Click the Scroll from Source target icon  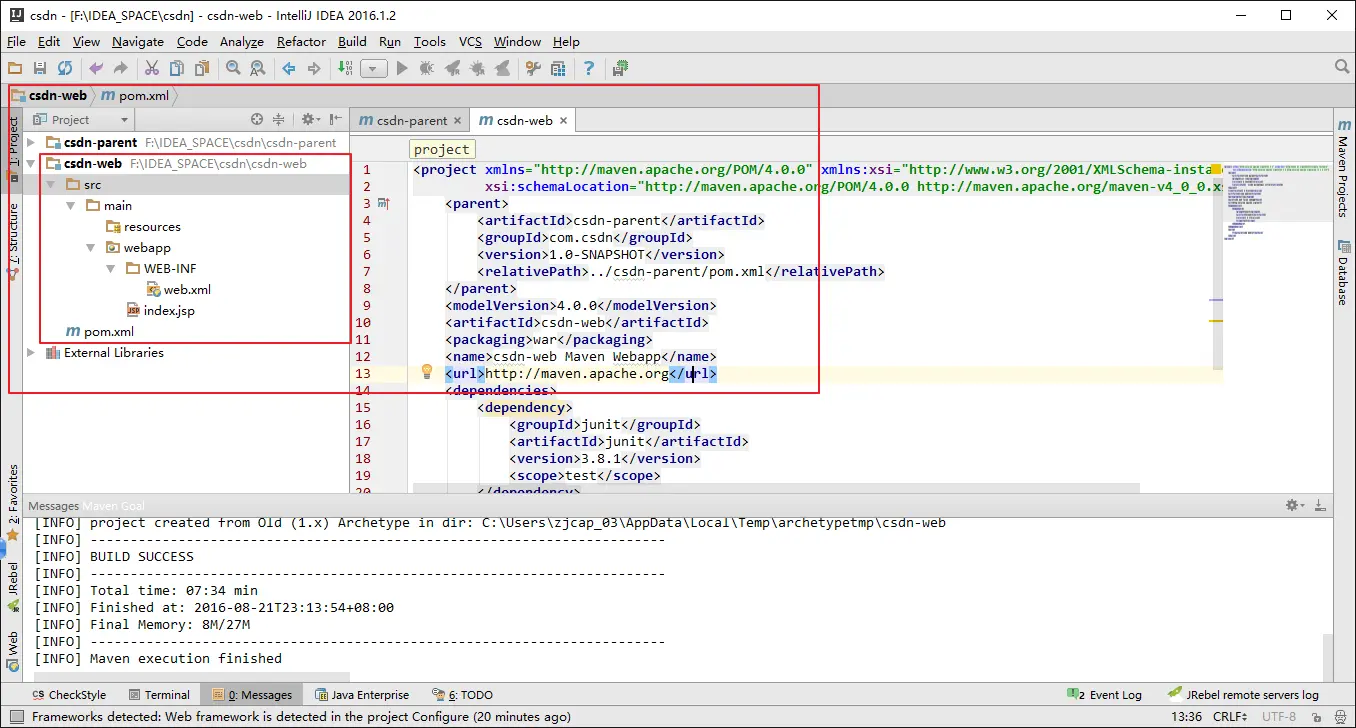point(257,119)
